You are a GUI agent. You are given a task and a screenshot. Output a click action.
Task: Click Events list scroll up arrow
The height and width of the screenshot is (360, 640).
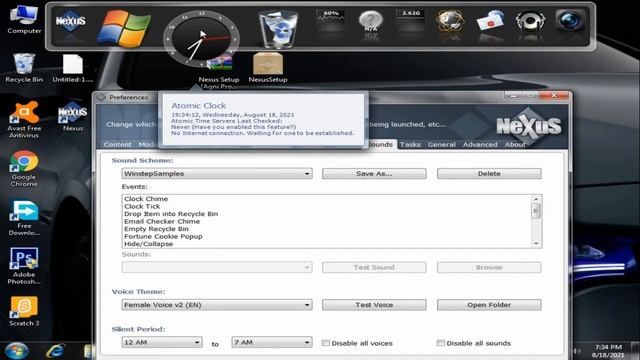[x=536, y=199]
